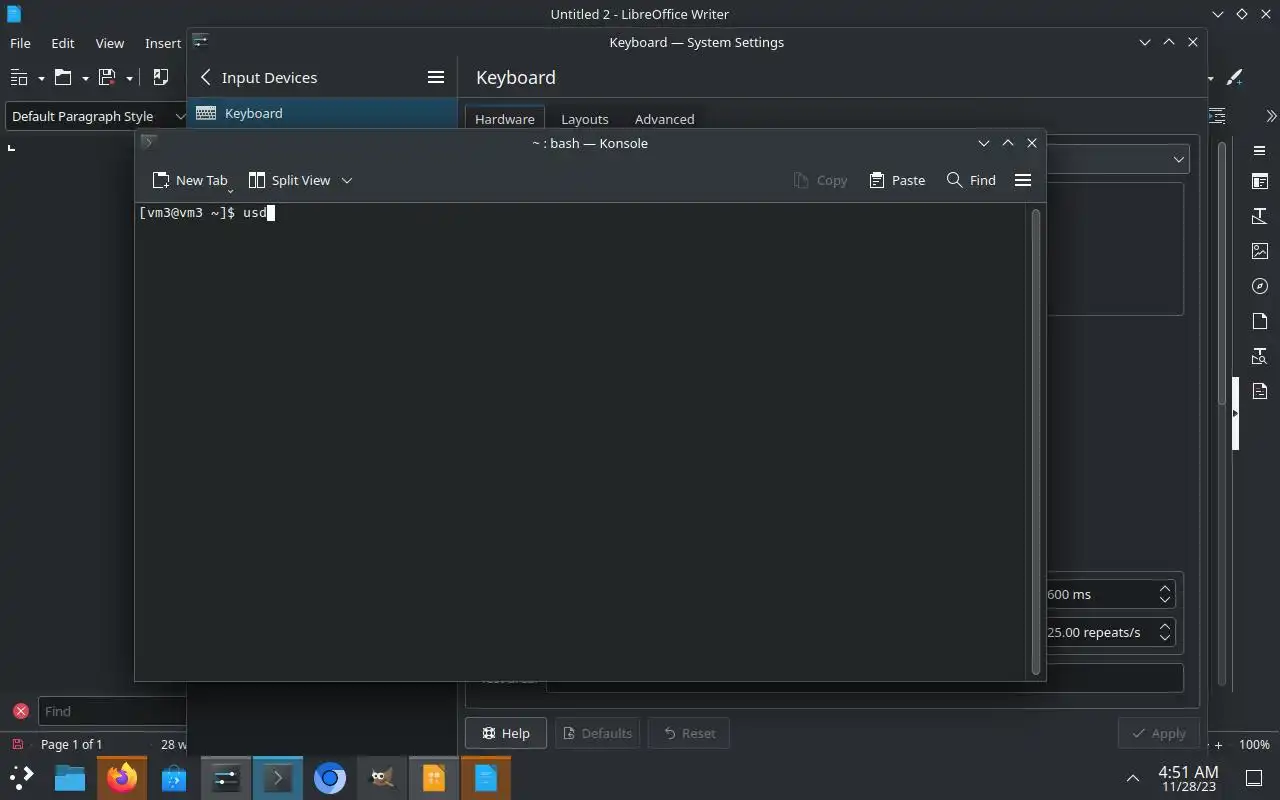Click the 25.00 repeats/s stepper arrows

coord(1164,632)
